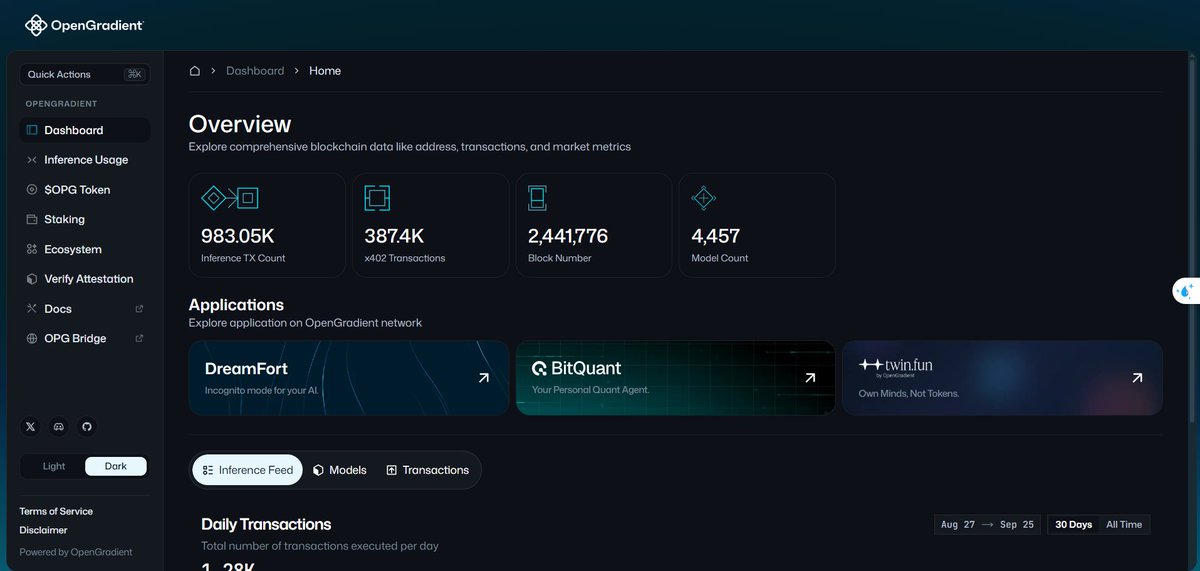Viewport: 1200px width, 571px height.
Task: Click the 2,441,776 block number value
Action: click(x=568, y=236)
